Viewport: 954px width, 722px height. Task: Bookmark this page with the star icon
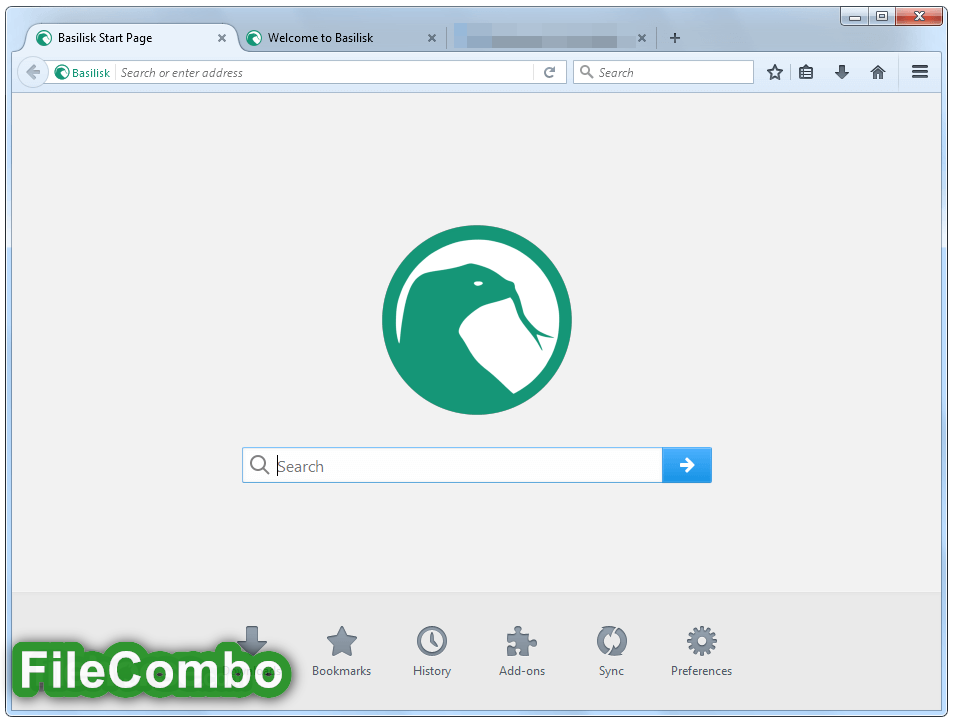coord(775,72)
